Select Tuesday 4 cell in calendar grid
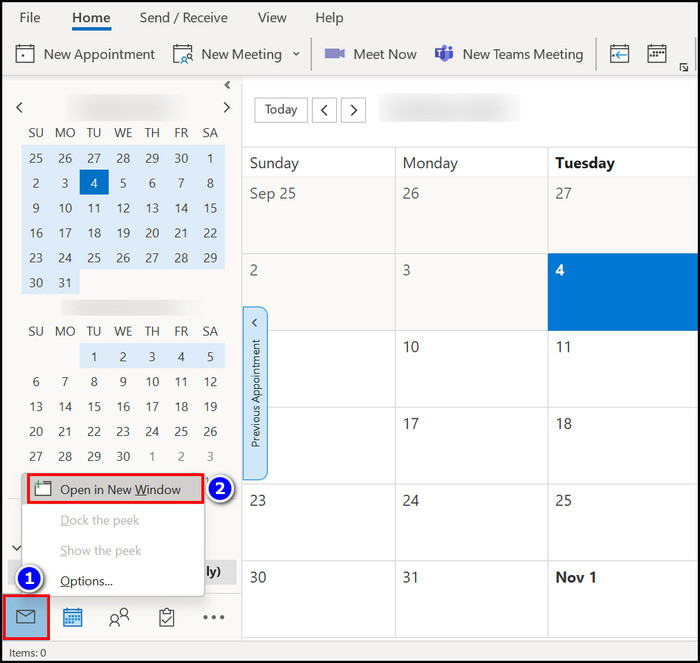The width and height of the screenshot is (700, 663). click(623, 292)
